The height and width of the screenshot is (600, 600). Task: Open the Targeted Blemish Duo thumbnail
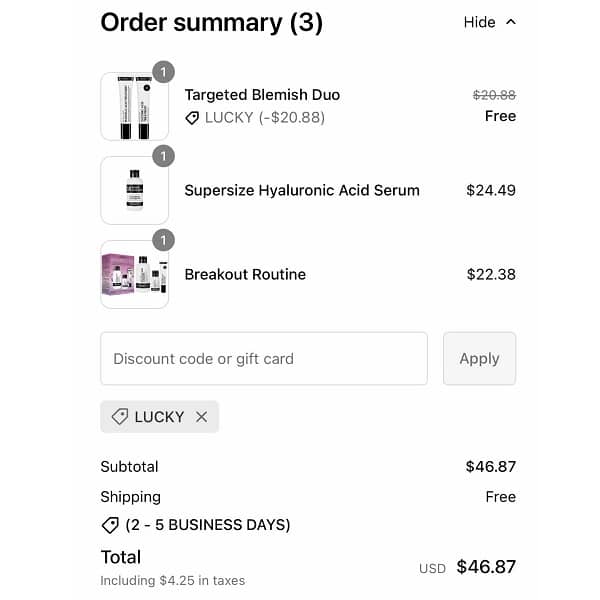coord(134,107)
